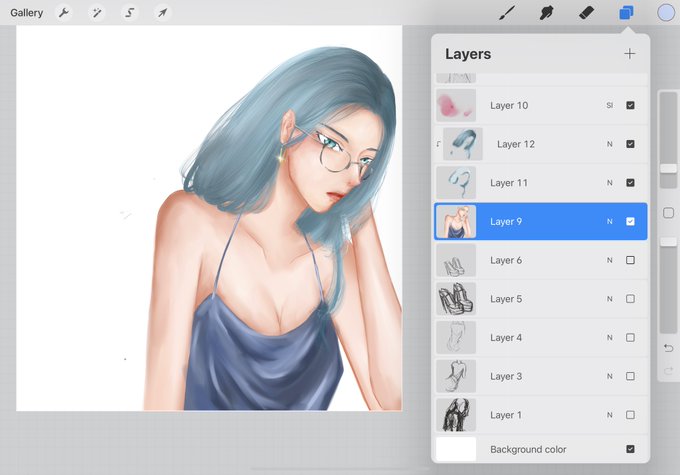Select Layer 11 thumbnail
Image resolution: width=680 pixels, height=475 pixels.
(x=456, y=183)
